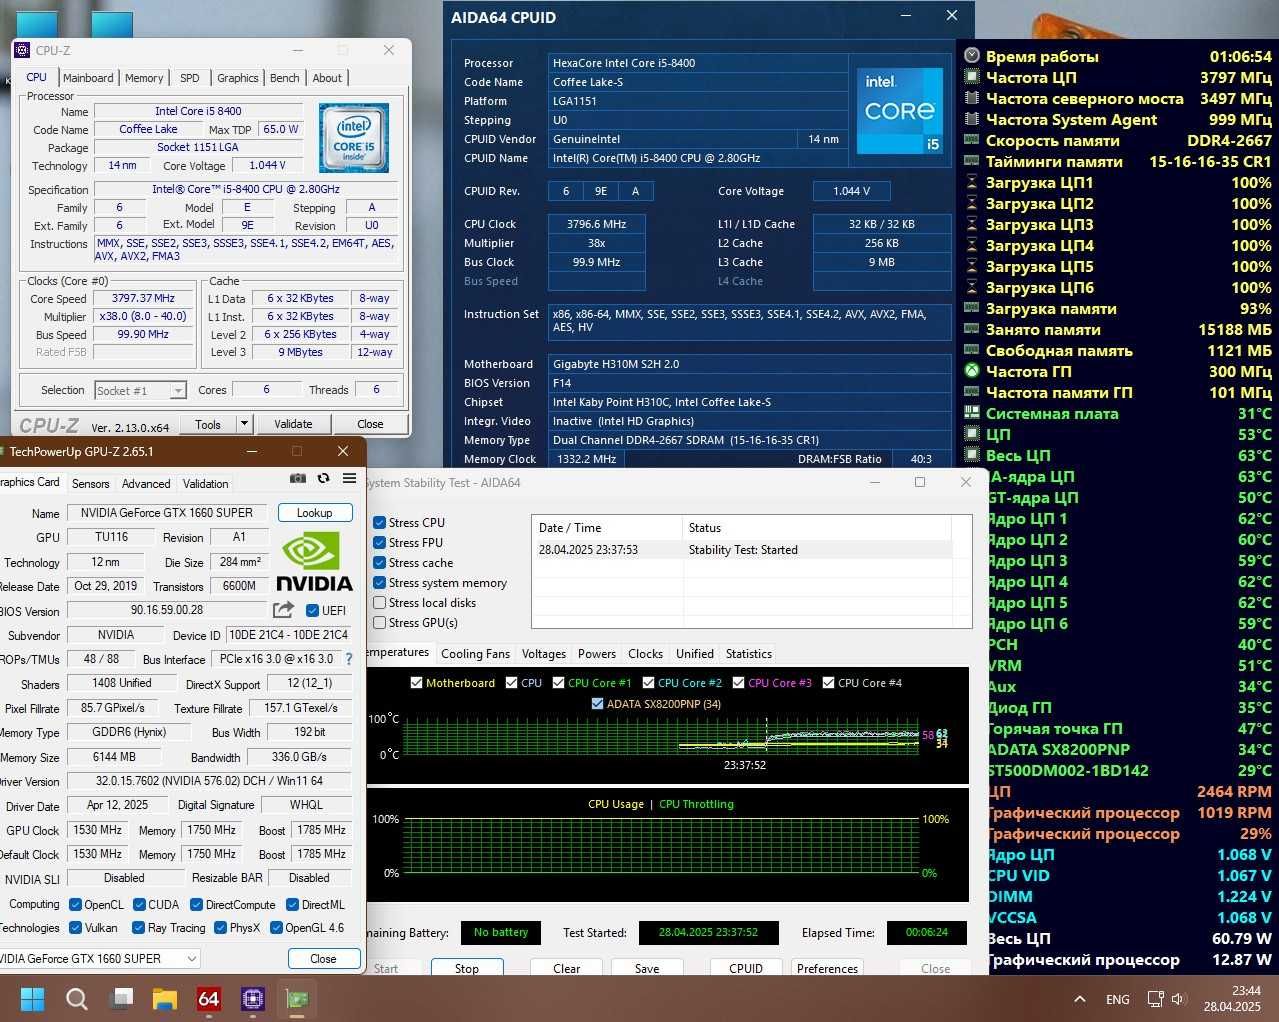Click the Gigabyte H310M S2H 2.0 motherboard value
Image resolution: width=1279 pixels, height=1022 pixels.
tap(749, 364)
